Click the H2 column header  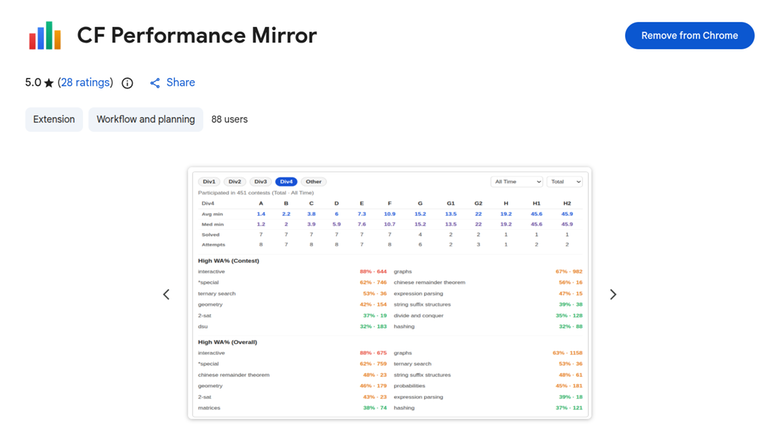567,203
